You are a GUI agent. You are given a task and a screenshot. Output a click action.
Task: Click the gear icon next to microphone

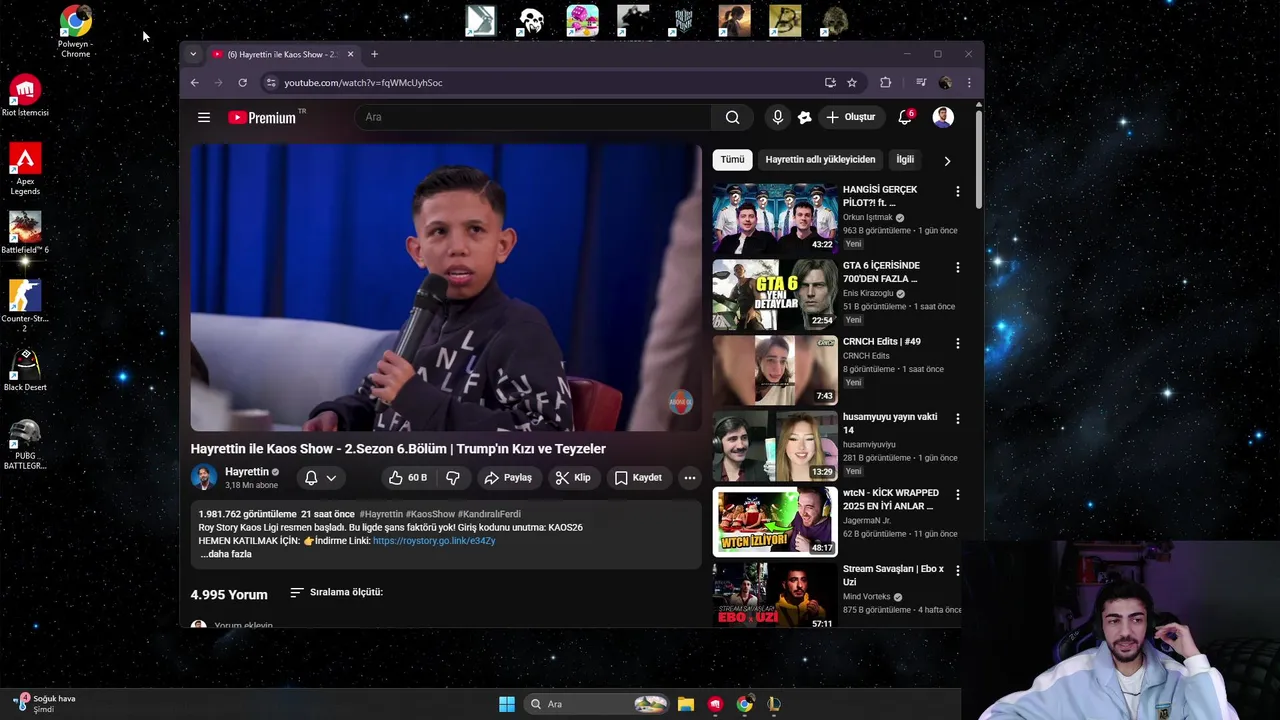tap(805, 117)
